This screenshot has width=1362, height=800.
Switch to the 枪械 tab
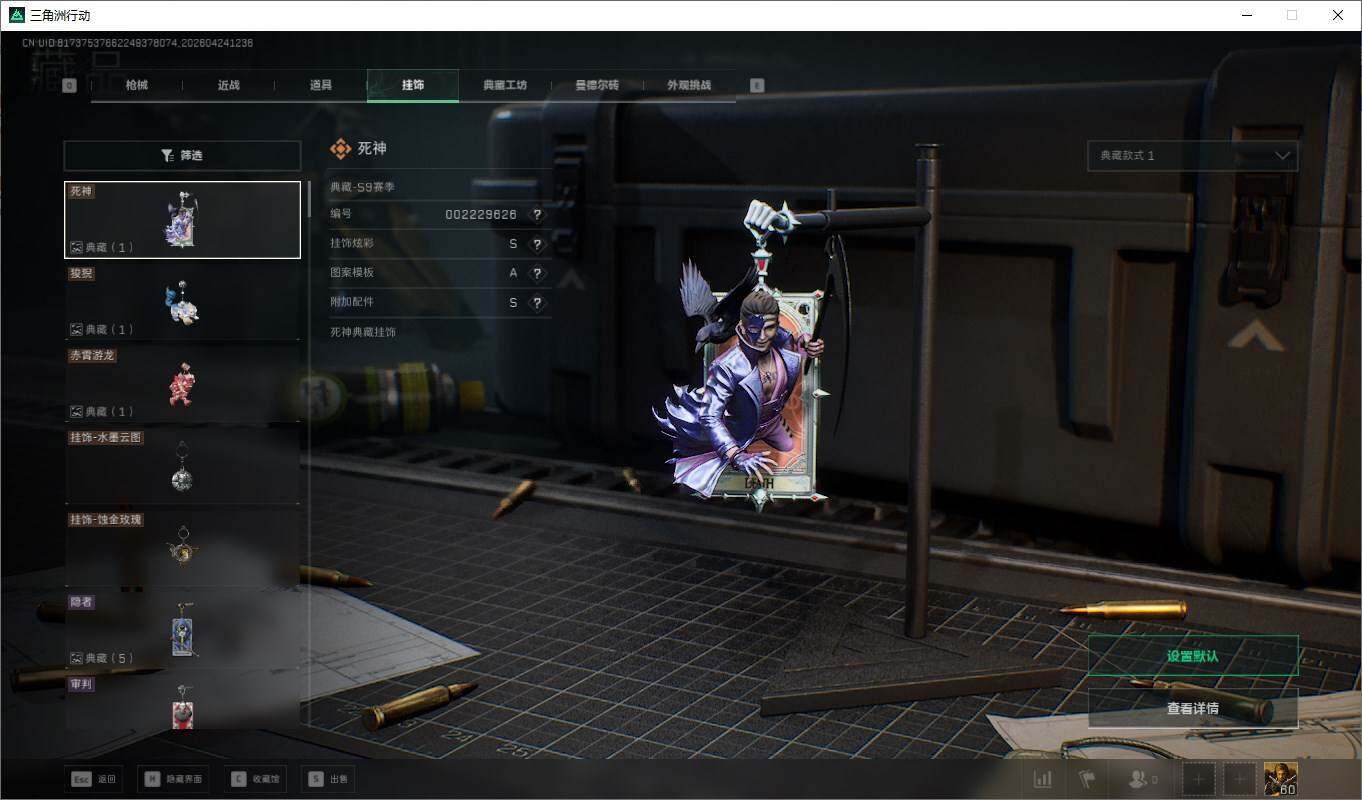click(136, 86)
